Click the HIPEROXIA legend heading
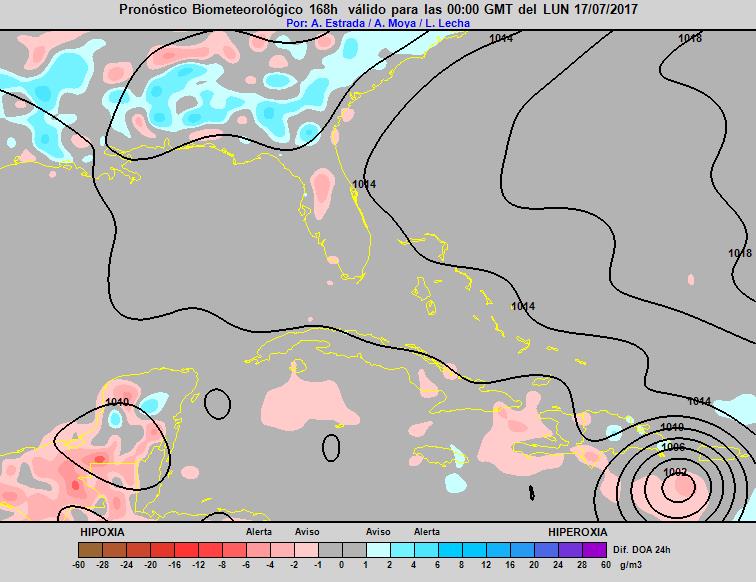The height and width of the screenshot is (582, 756). [x=578, y=532]
